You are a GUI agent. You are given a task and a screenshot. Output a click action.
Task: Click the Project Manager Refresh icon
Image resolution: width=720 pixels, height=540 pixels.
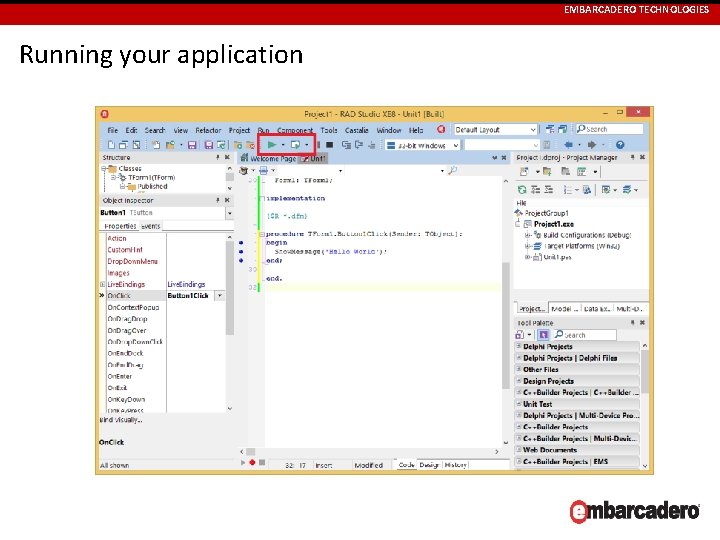coord(522,189)
